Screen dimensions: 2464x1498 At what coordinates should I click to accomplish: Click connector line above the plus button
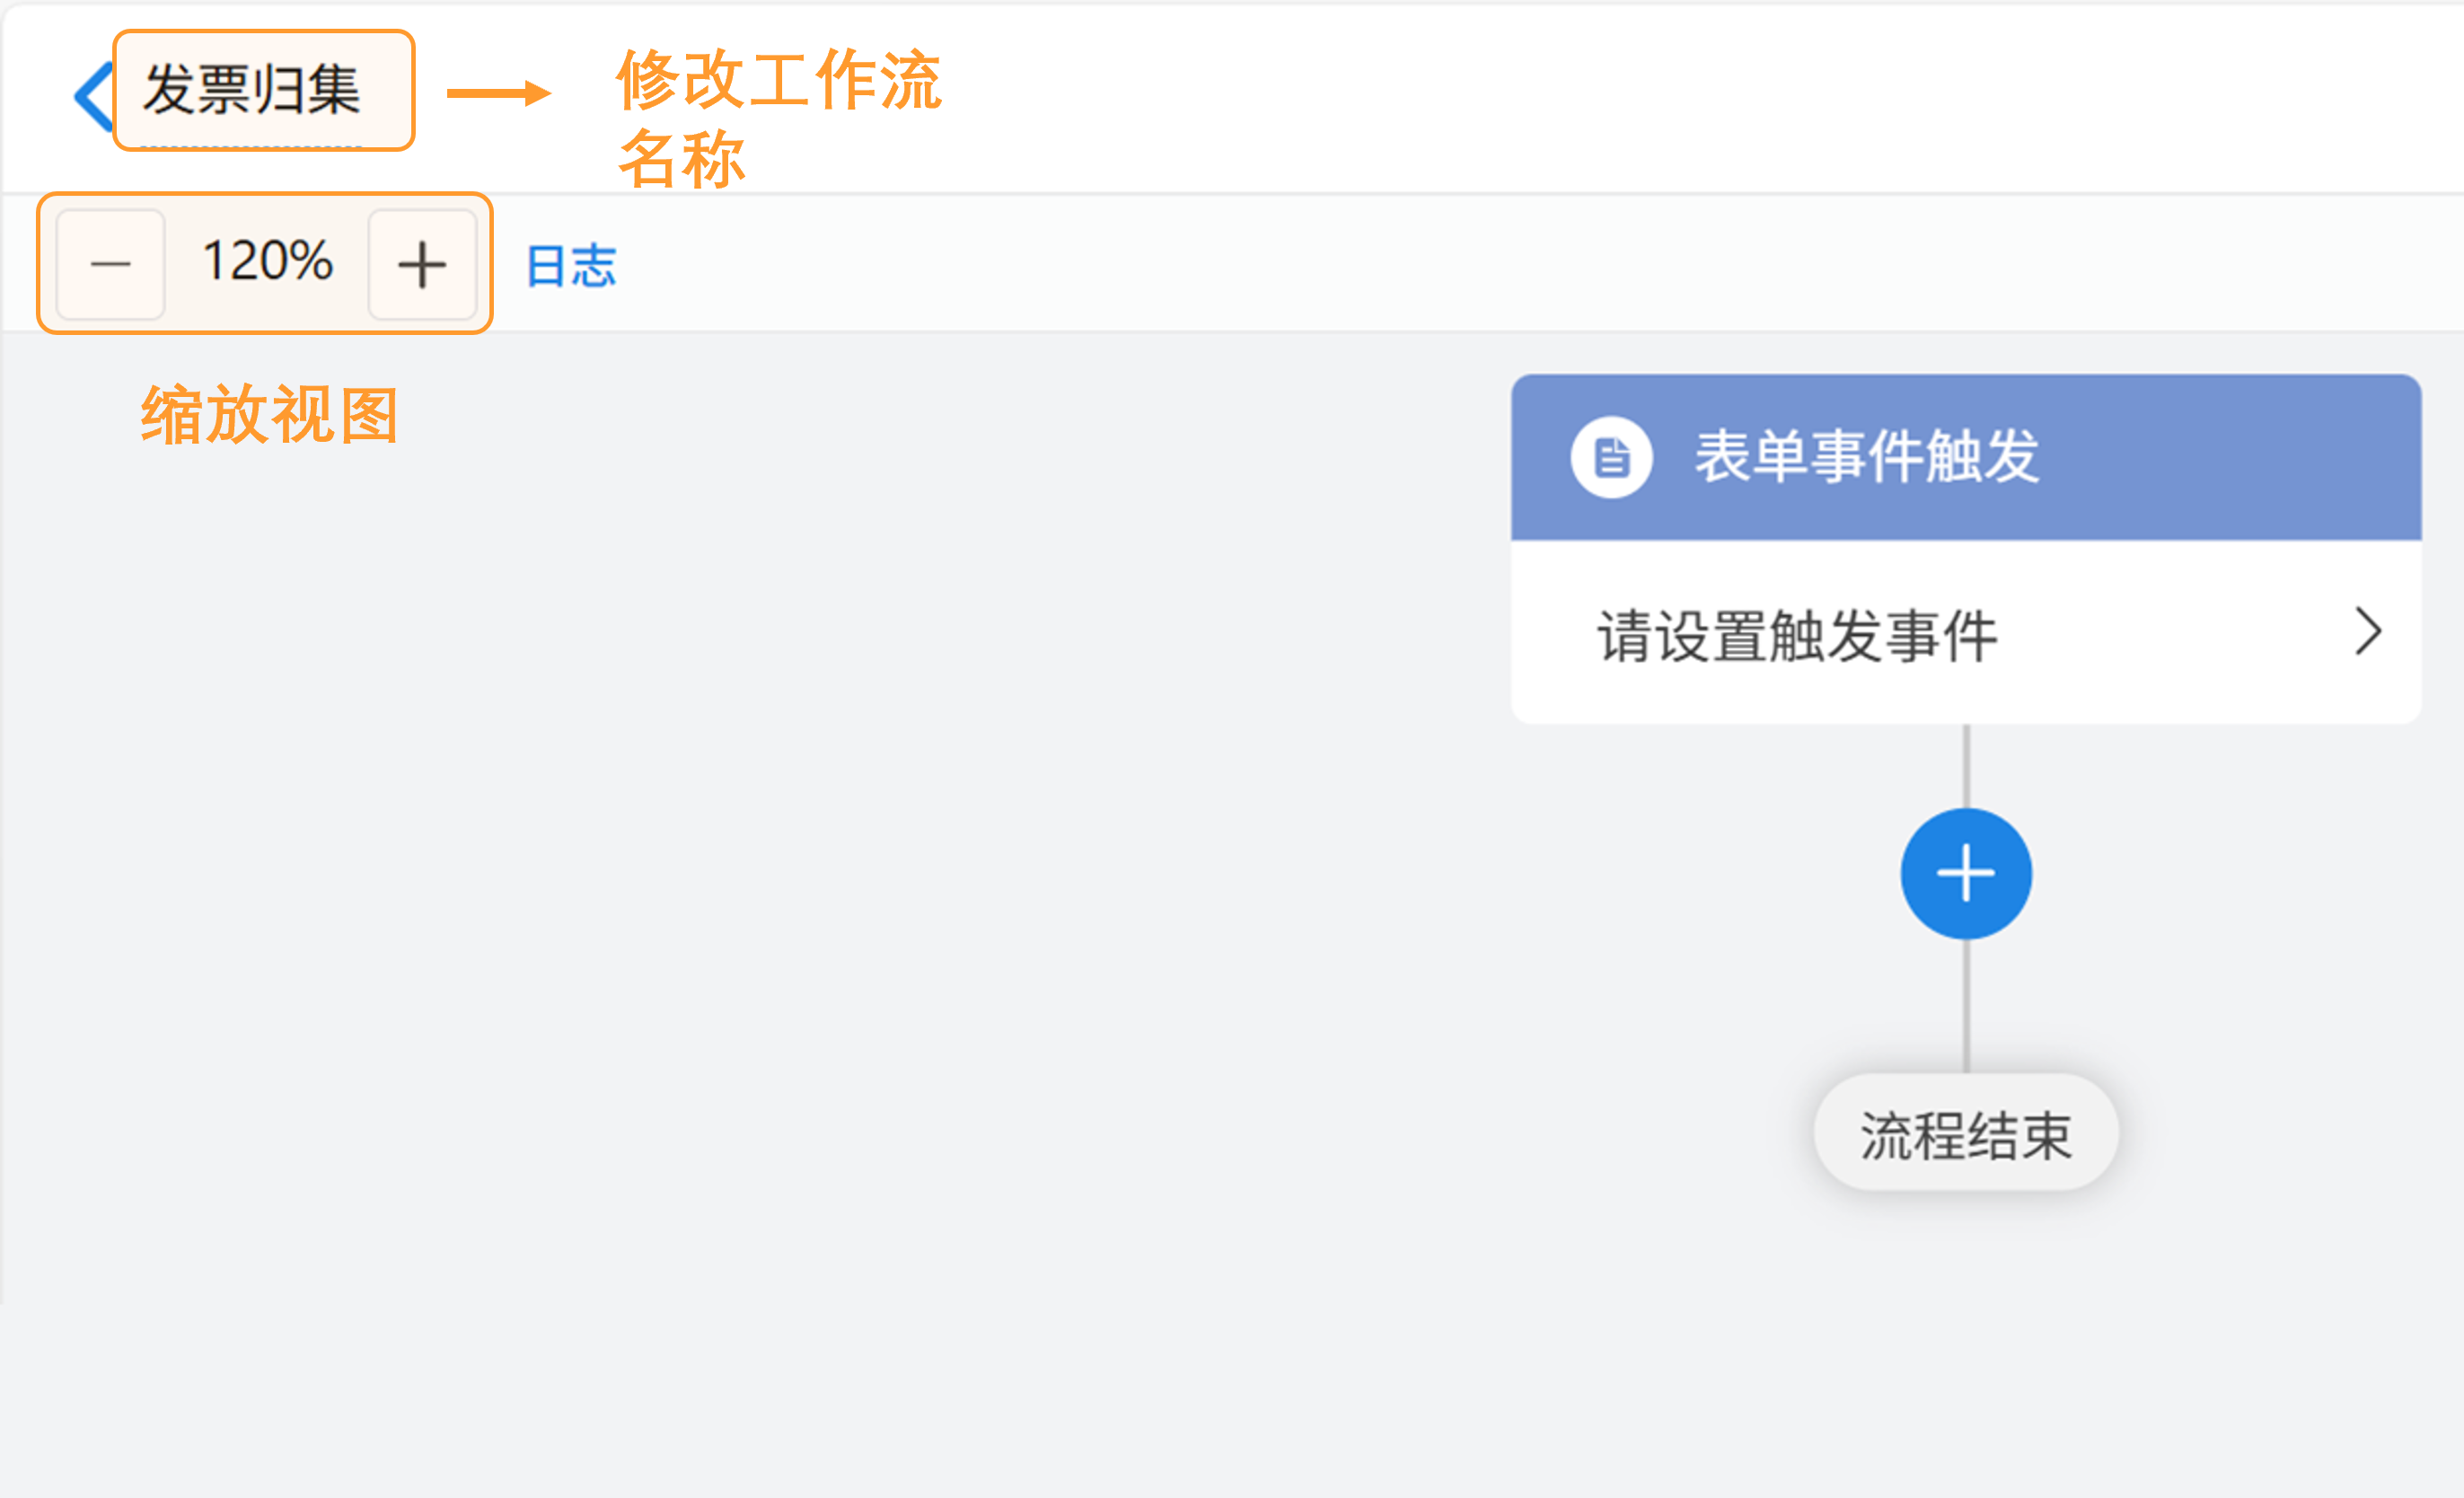click(x=1966, y=765)
